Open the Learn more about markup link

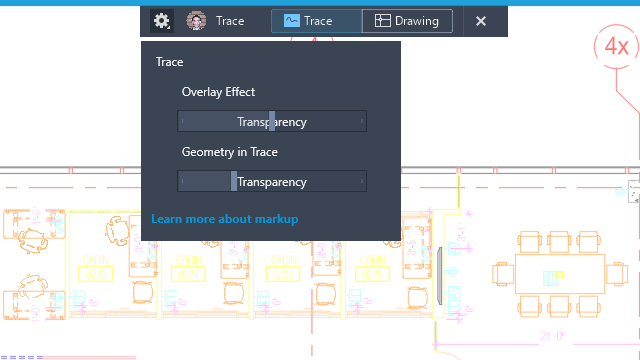click(224, 219)
